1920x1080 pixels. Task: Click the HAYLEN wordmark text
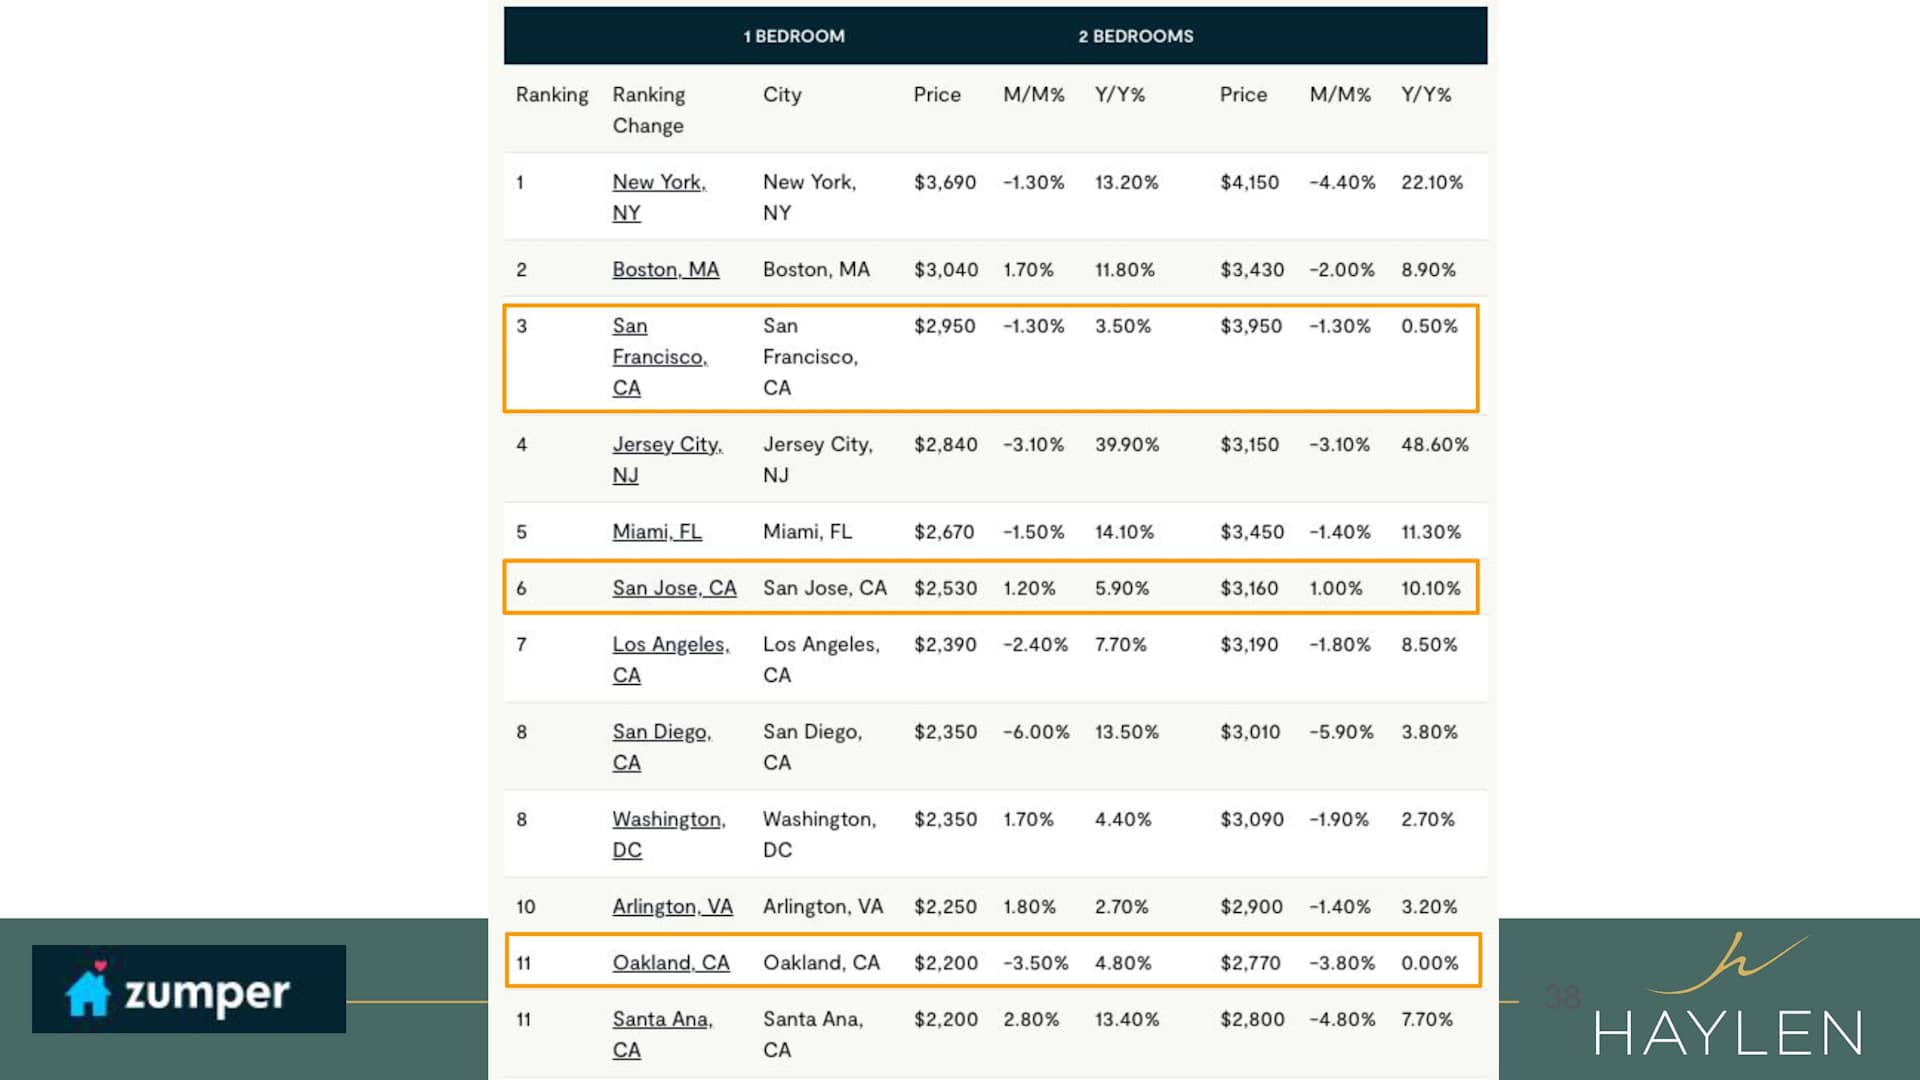point(1728,1033)
